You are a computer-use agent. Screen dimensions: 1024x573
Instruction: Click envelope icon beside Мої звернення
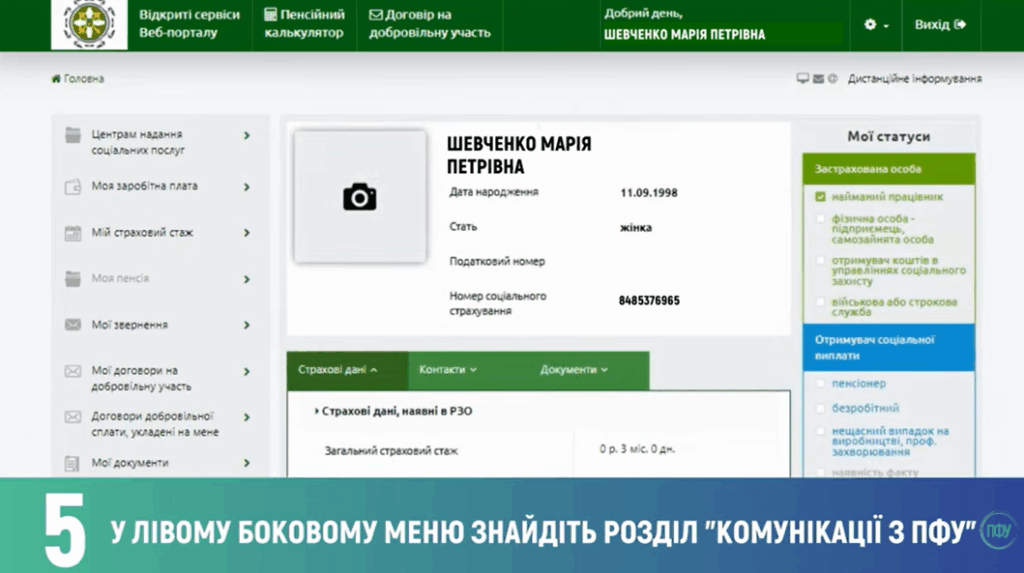click(73, 325)
